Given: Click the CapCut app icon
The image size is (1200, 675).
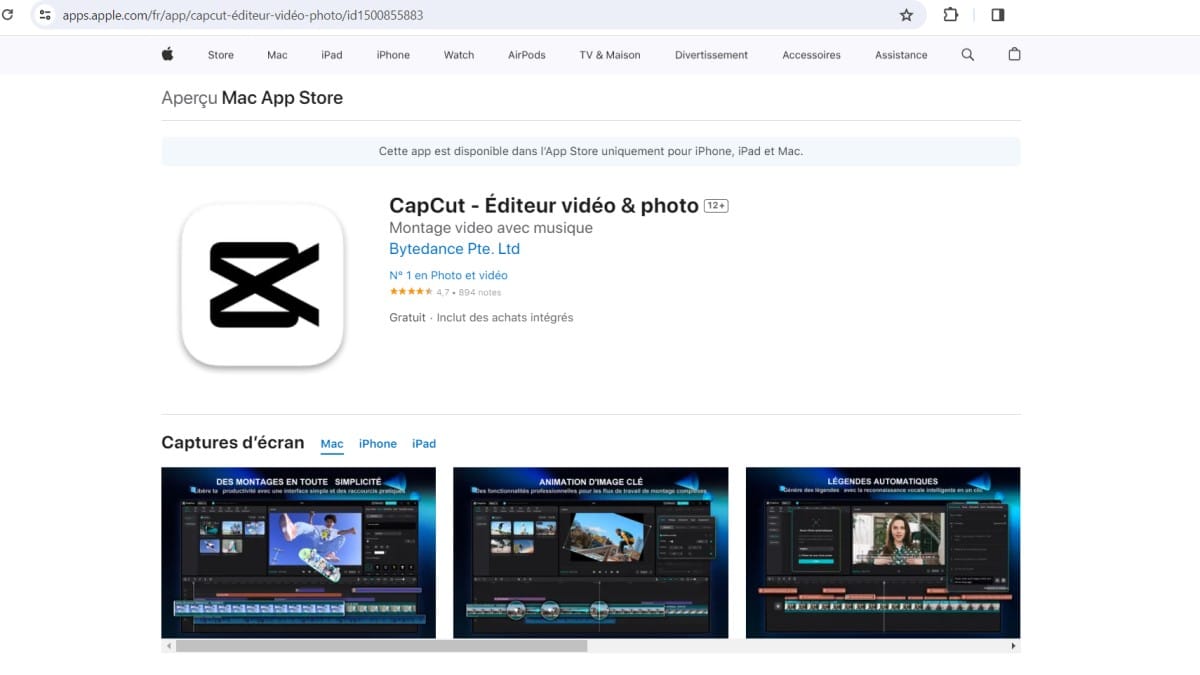Looking at the screenshot, I should tap(263, 285).
